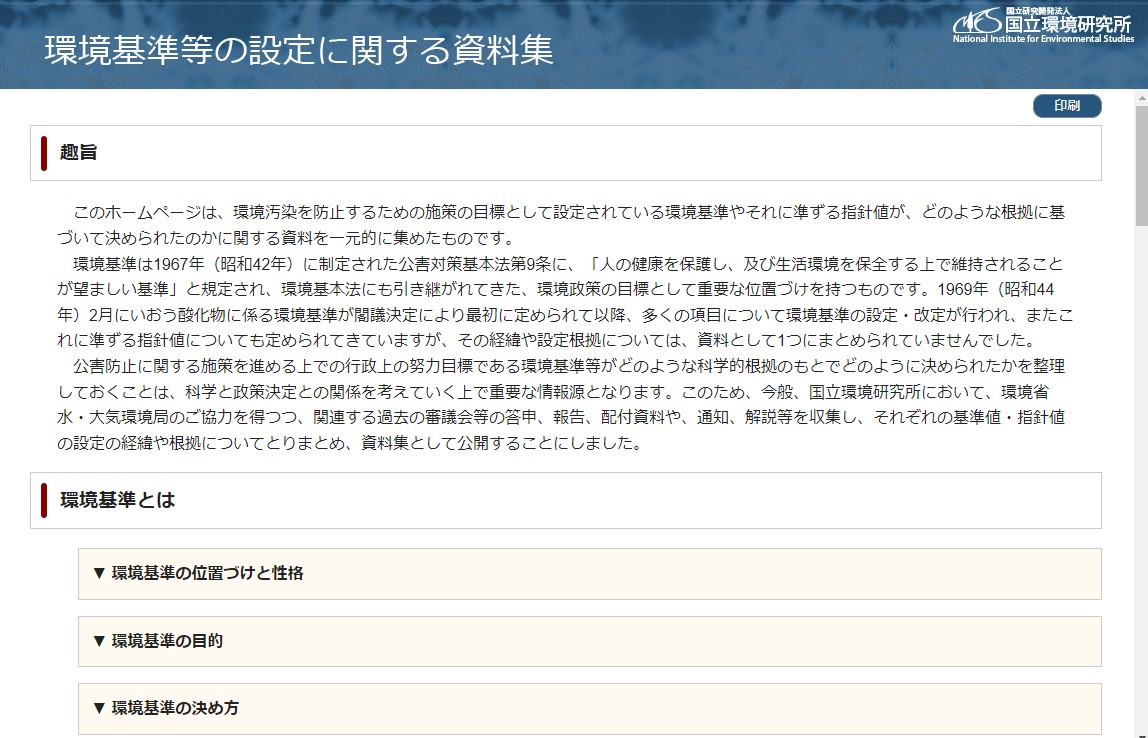This screenshot has height=738, width=1148.
Task: Click red marker bar beside 趣旨
Action: (44, 153)
